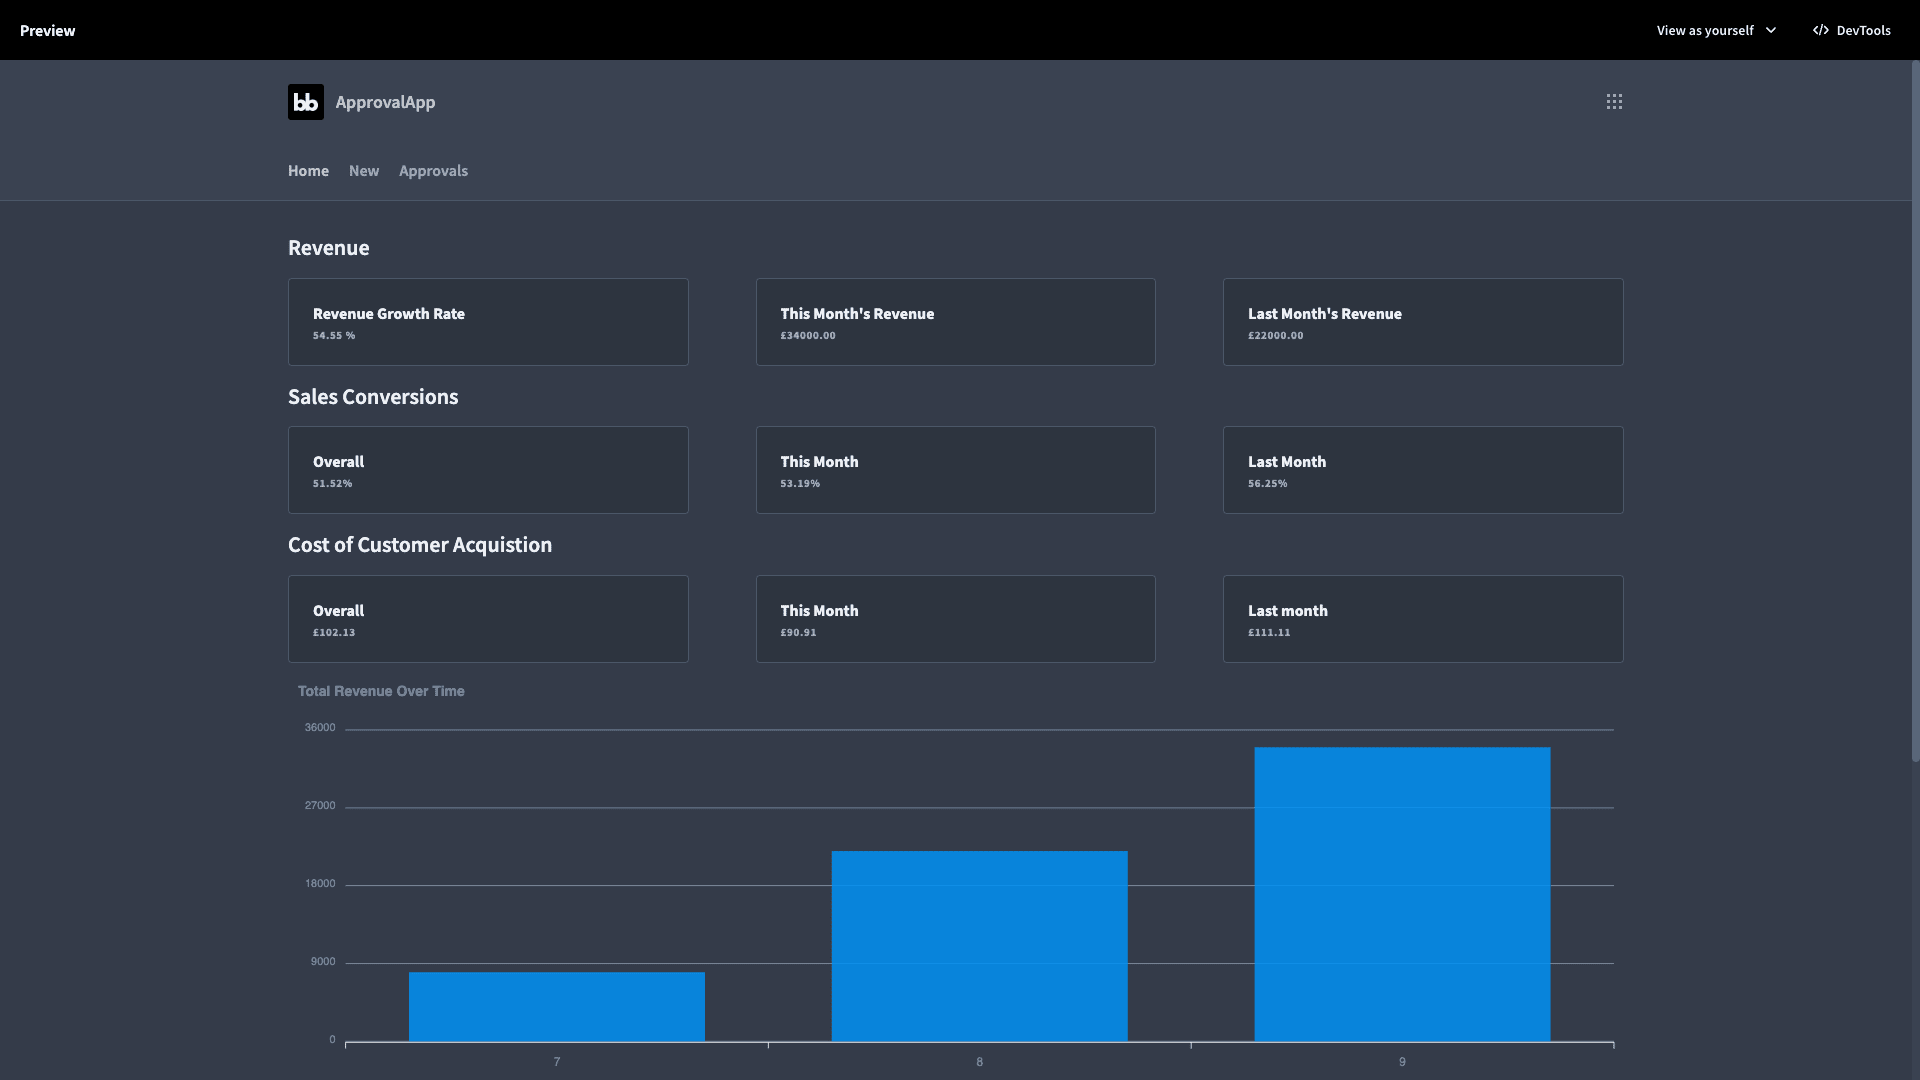Click the chart bar for month 7
The height and width of the screenshot is (1080, 1920).
click(557, 1007)
